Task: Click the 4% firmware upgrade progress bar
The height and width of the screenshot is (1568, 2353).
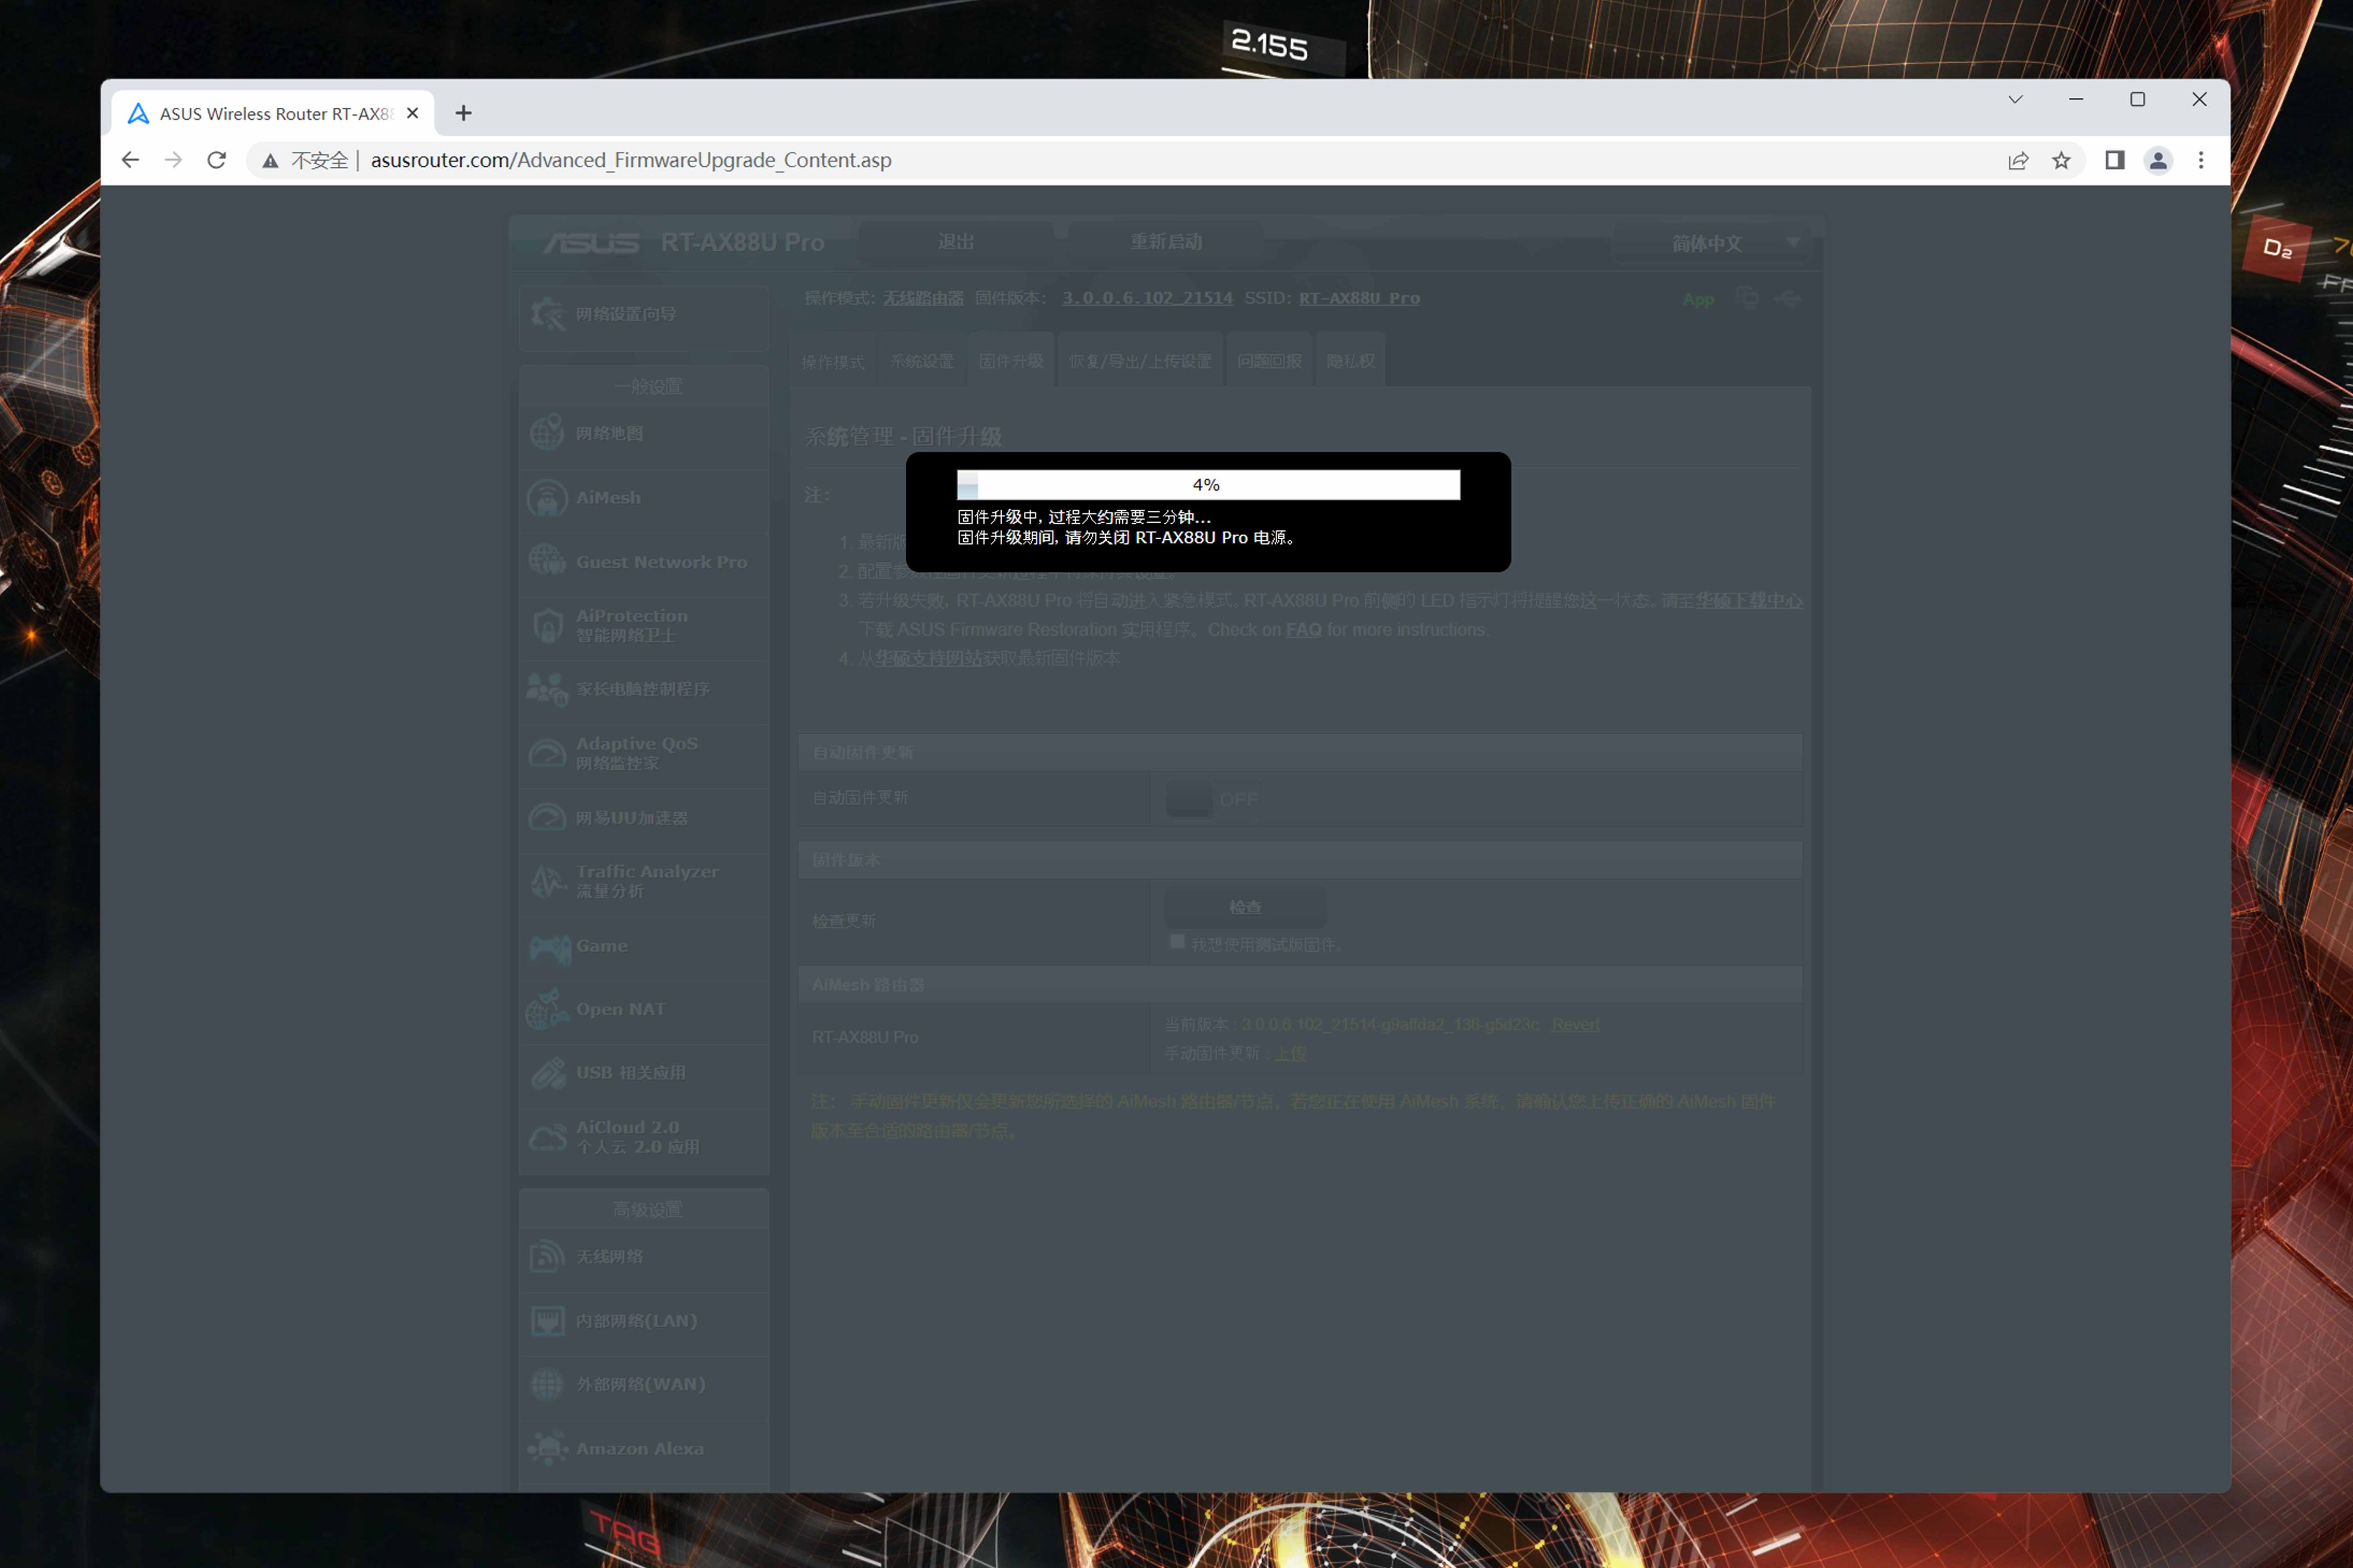Action: pyautogui.click(x=1207, y=485)
